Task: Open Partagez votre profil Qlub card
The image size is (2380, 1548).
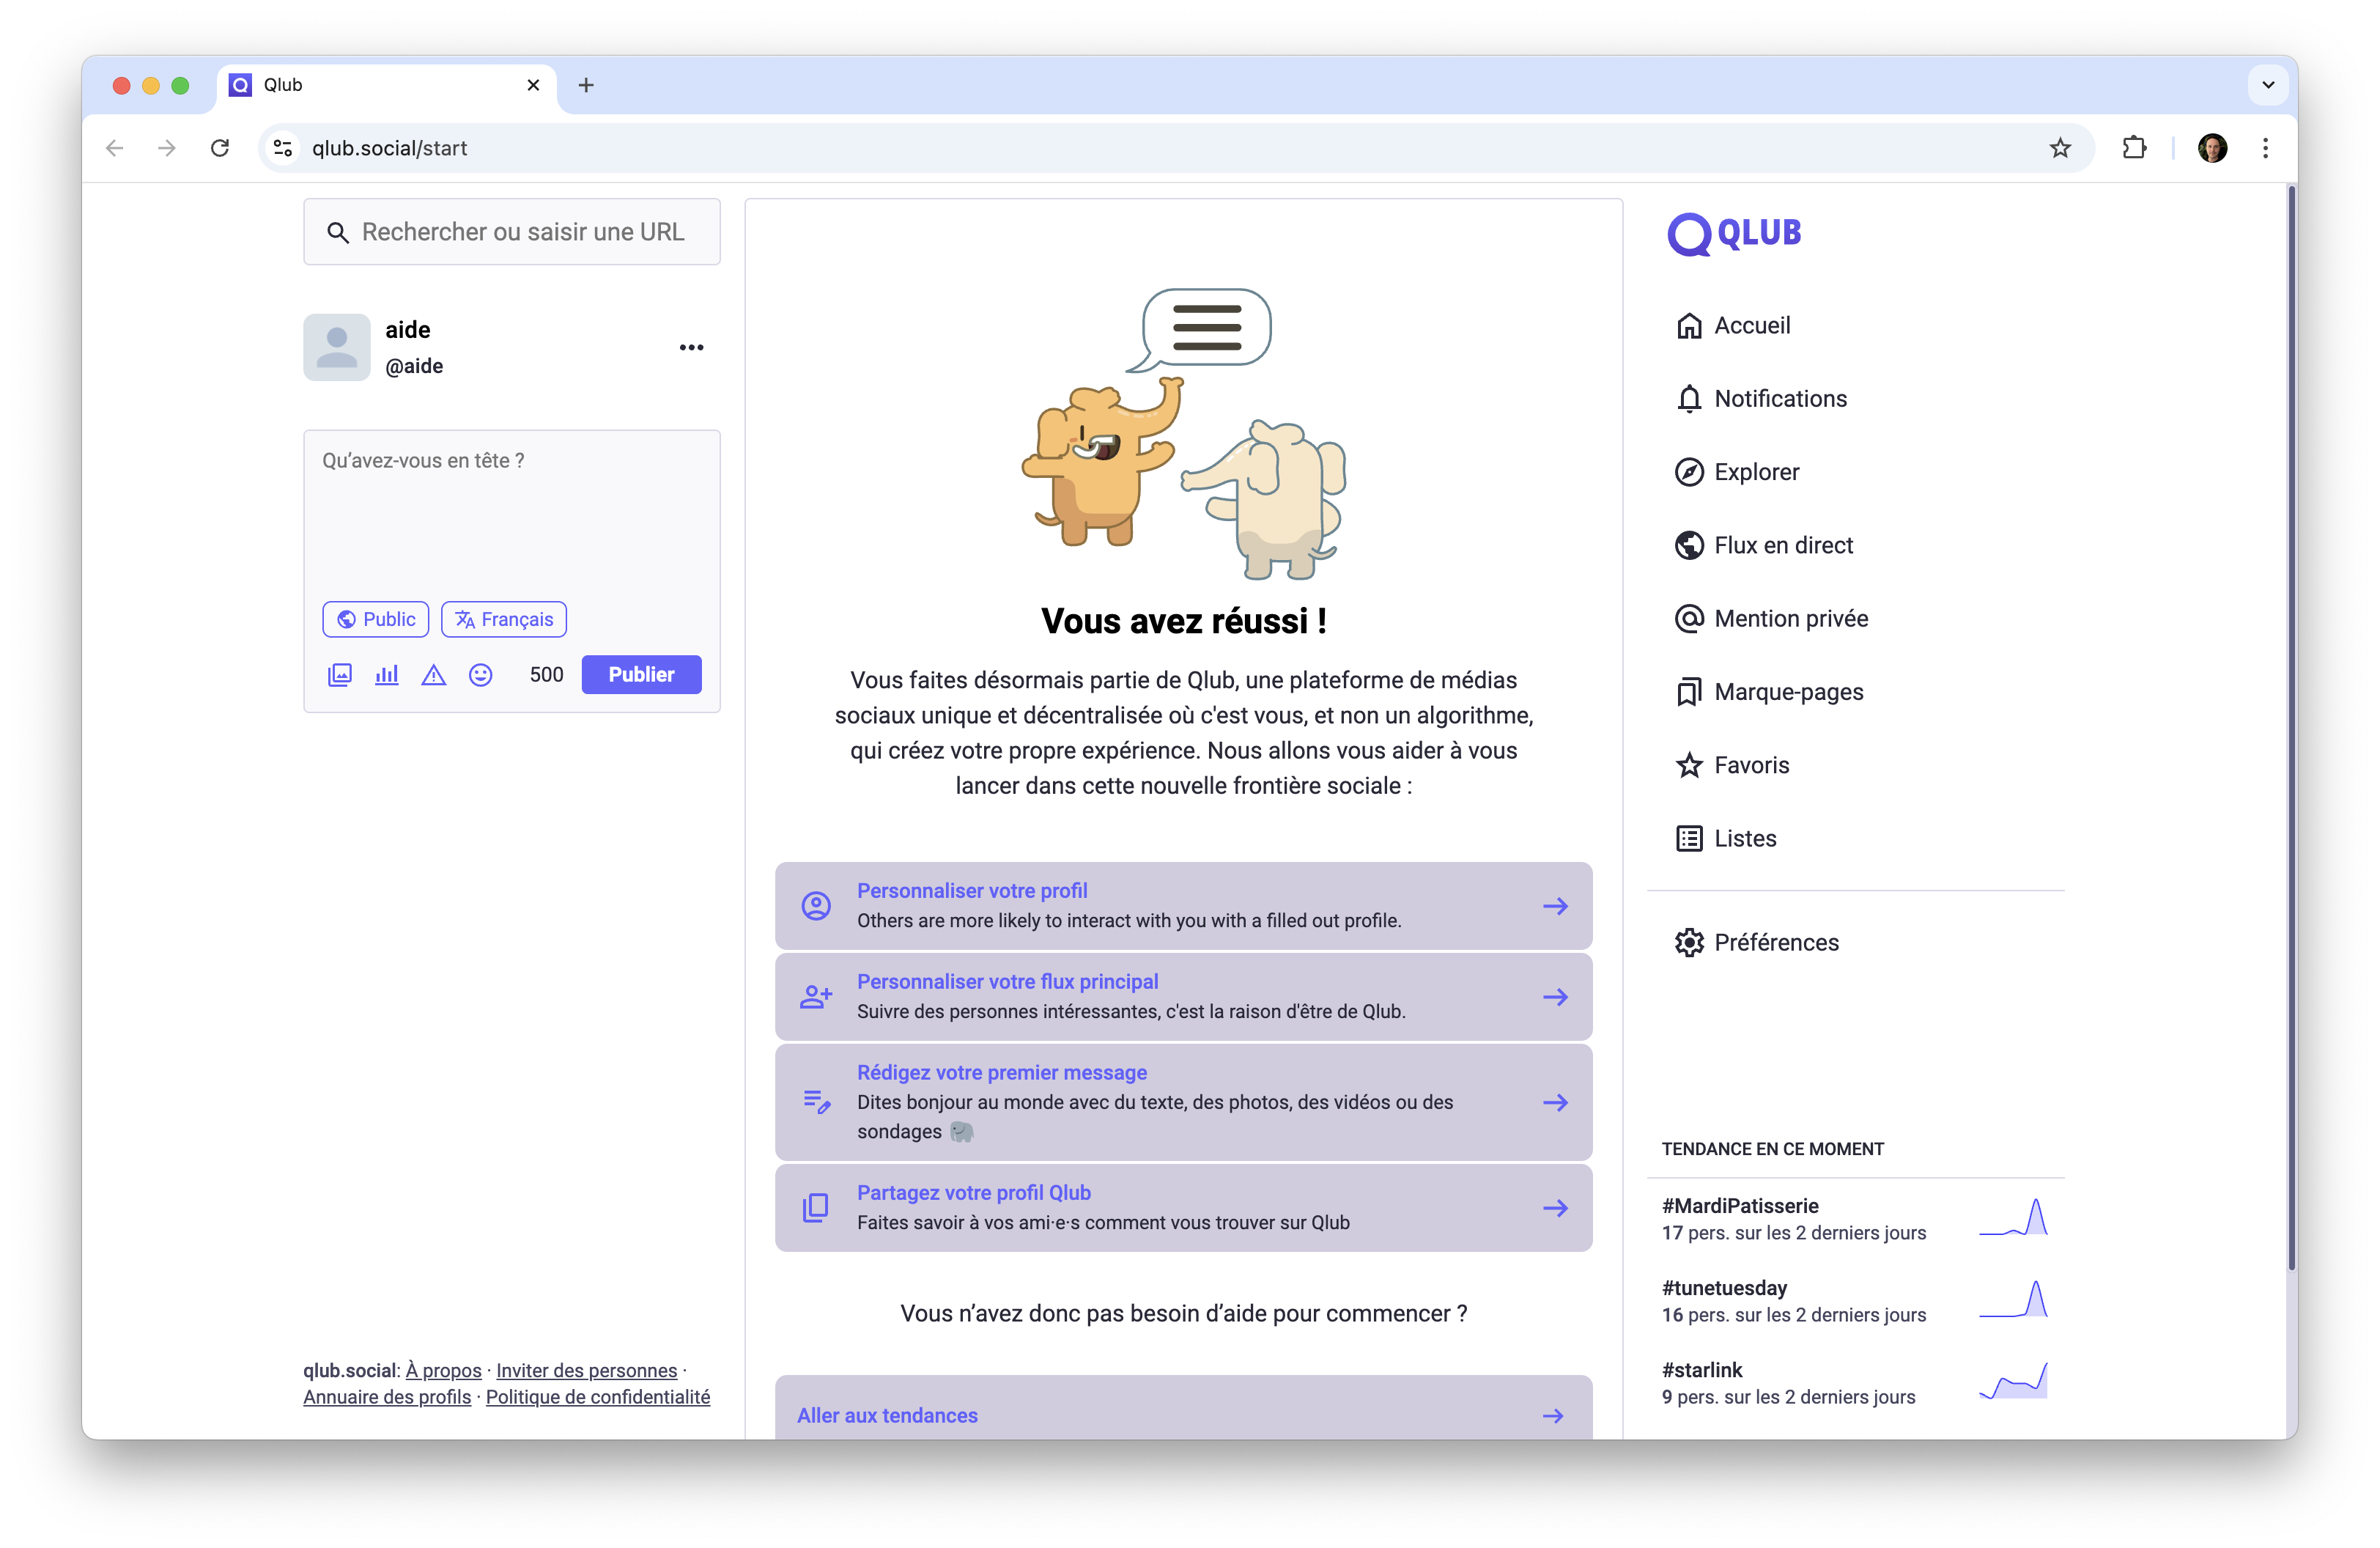Action: tap(1183, 1209)
